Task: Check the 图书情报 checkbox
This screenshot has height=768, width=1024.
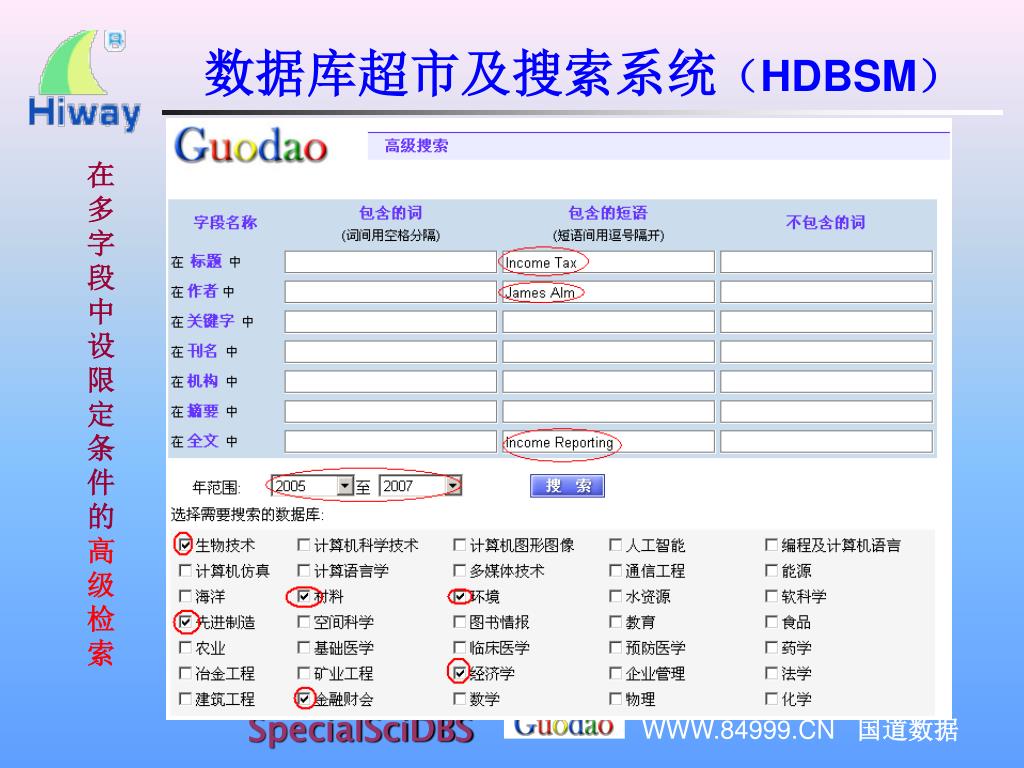Action: coord(459,622)
